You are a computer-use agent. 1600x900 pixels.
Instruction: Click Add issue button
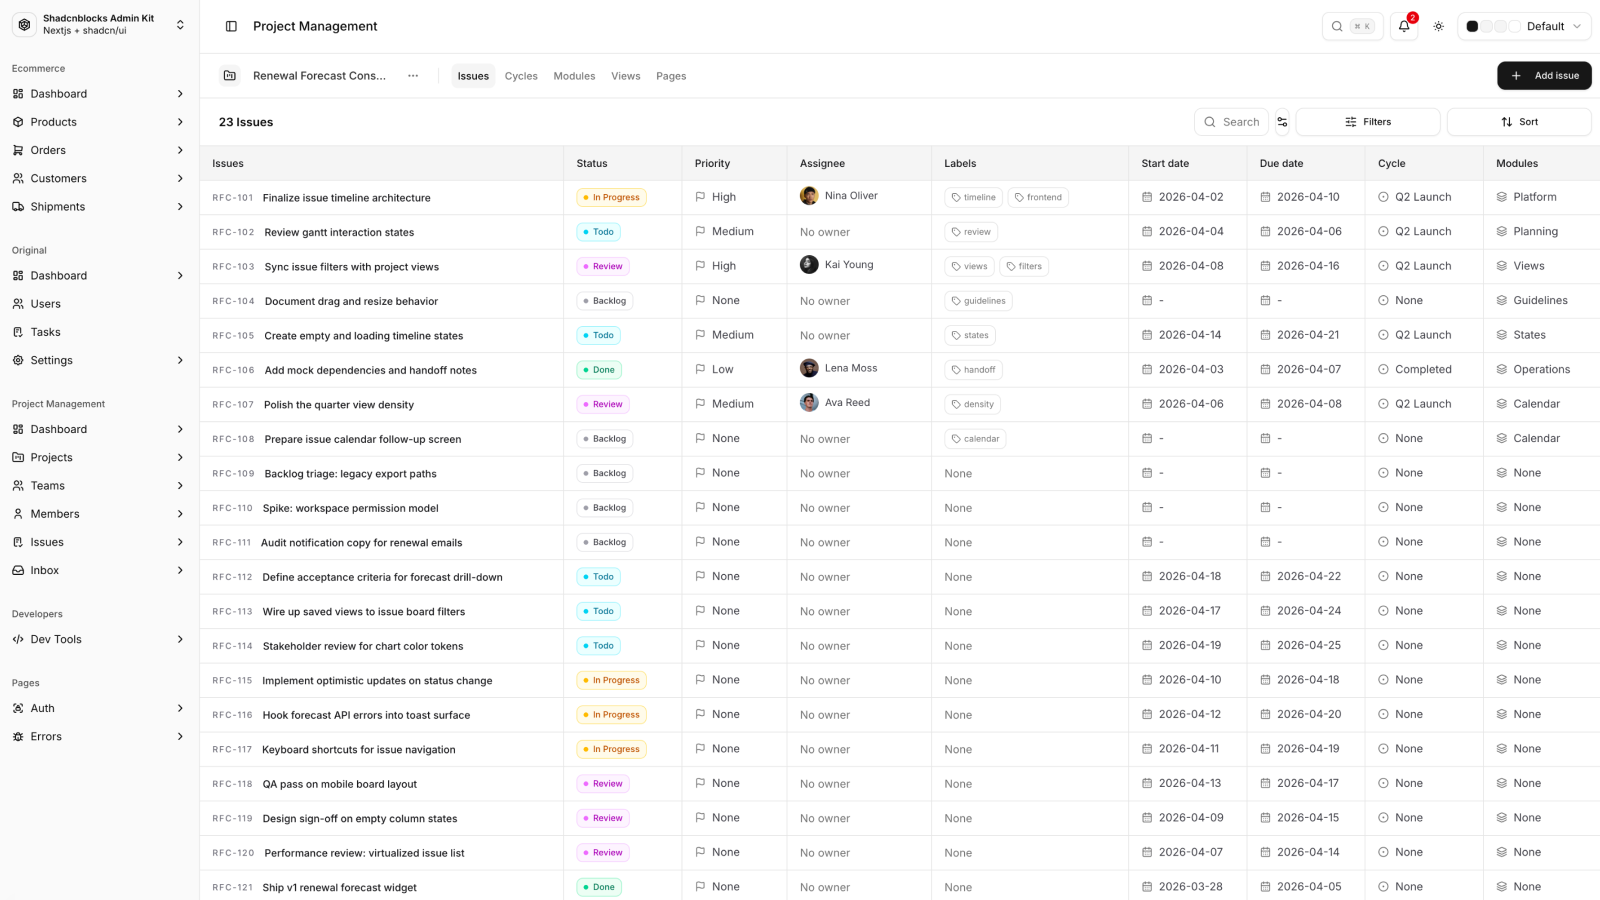pos(1544,76)
